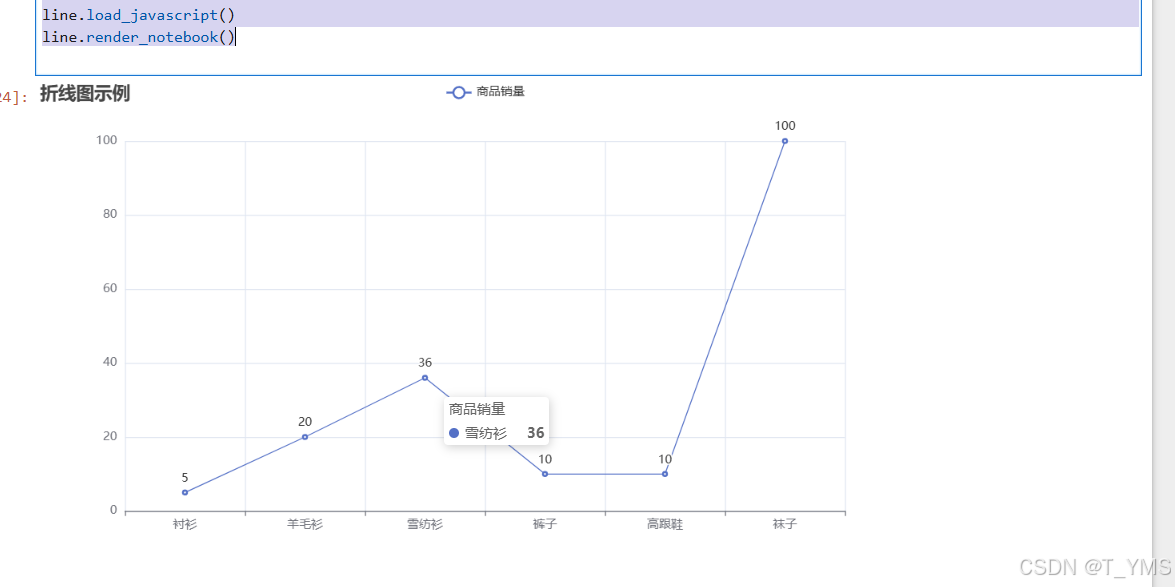Click the 雪纺衫 dot inside the tooltip

tap(456, 432)
